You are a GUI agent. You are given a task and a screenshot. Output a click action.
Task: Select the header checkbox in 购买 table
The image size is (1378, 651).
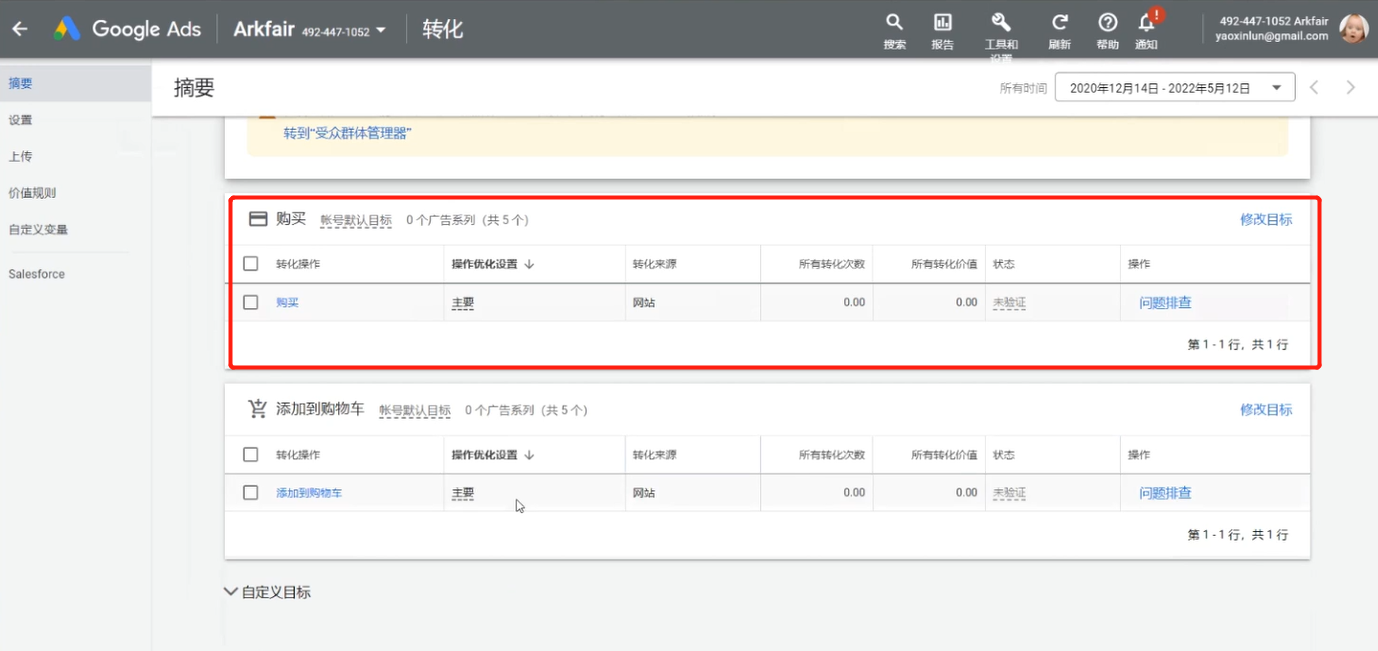pyautogui.click(x=250, y=263)
